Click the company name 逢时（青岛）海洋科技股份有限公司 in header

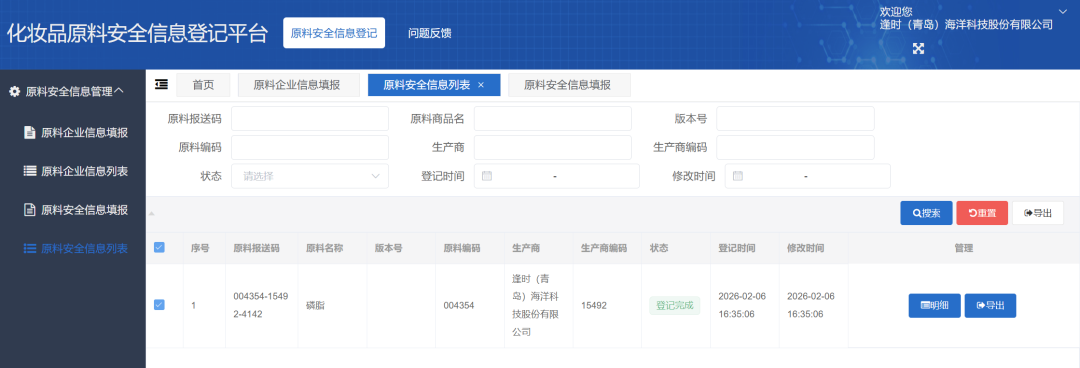pyautogui.click(x=966, y=24)
